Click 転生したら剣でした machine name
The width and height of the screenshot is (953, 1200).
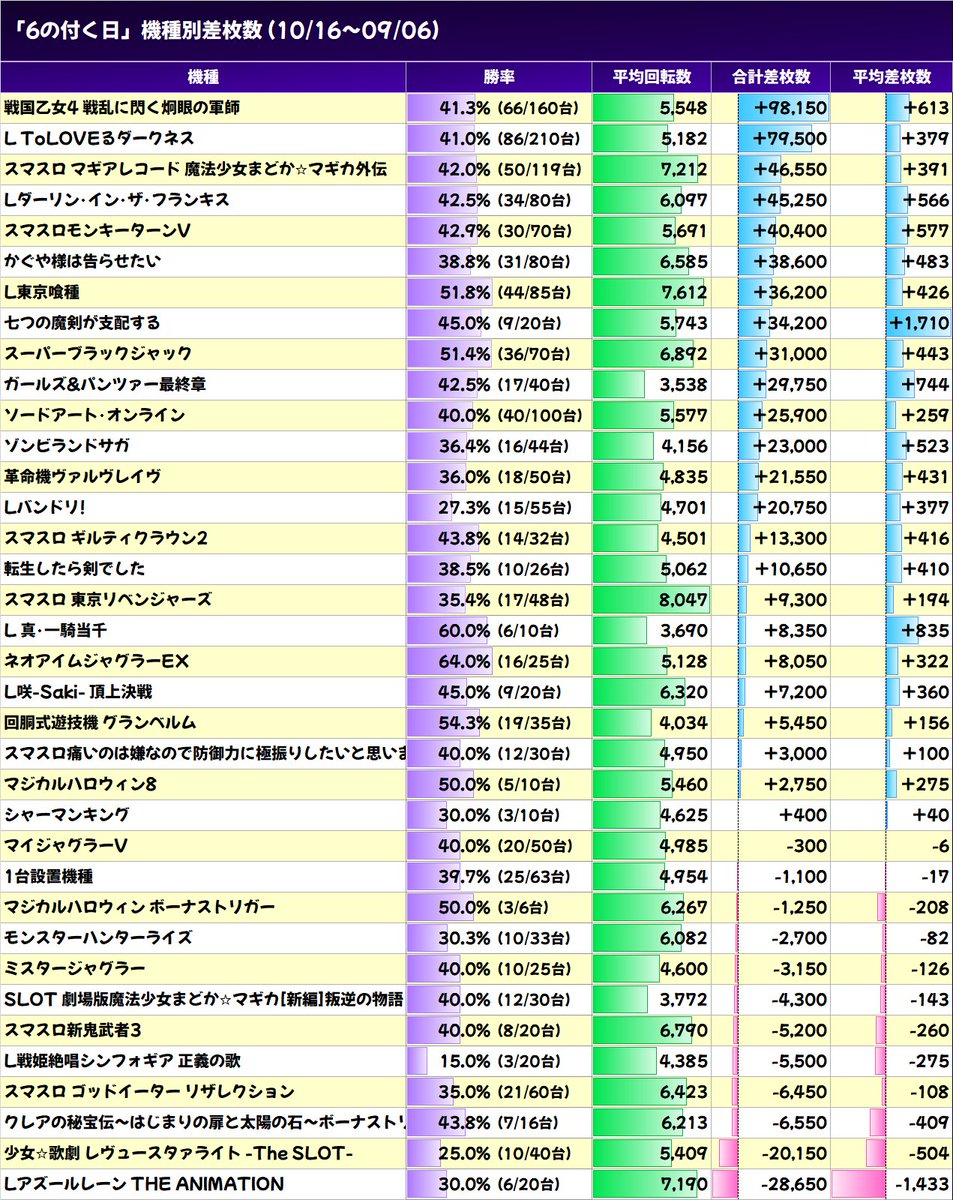click(75, 569)
